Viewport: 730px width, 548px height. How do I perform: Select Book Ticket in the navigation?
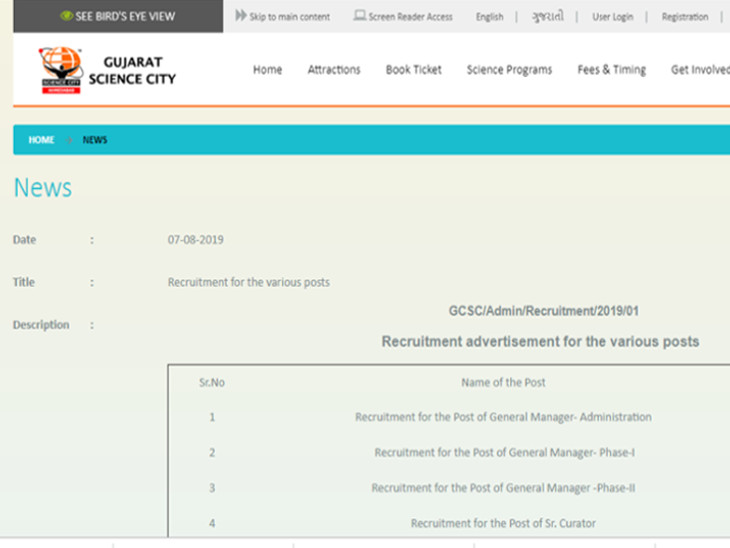(x=413, y=70)
